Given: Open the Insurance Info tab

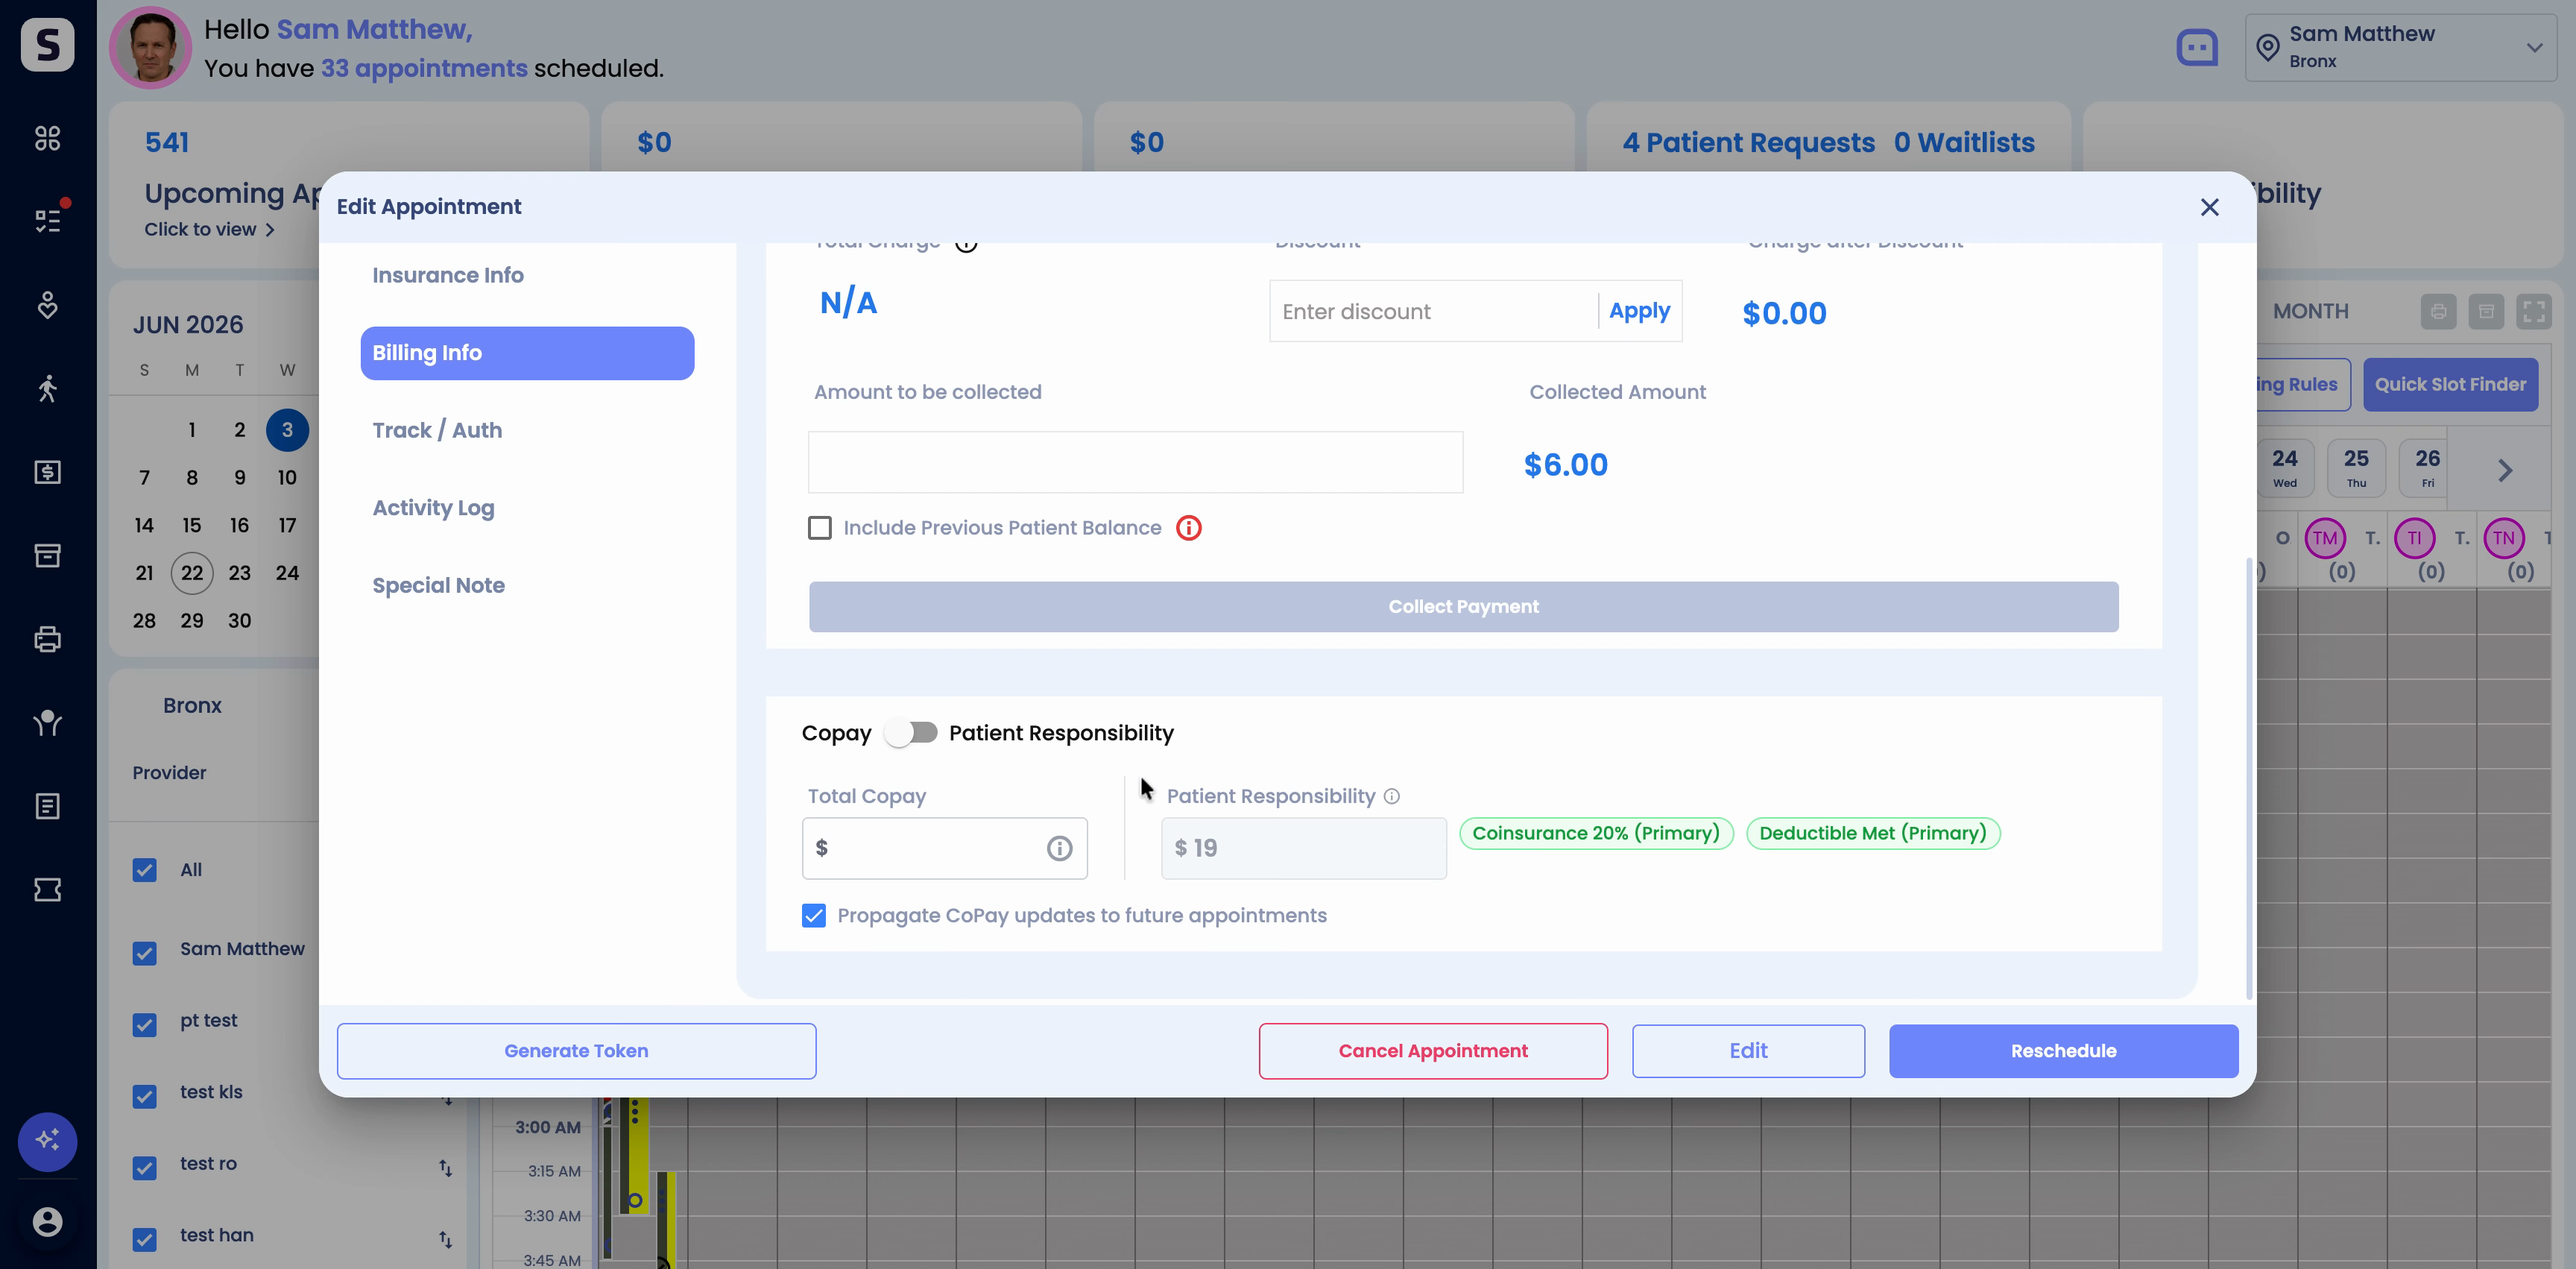Looking at the screenshot, I should [x=447, y=275].
